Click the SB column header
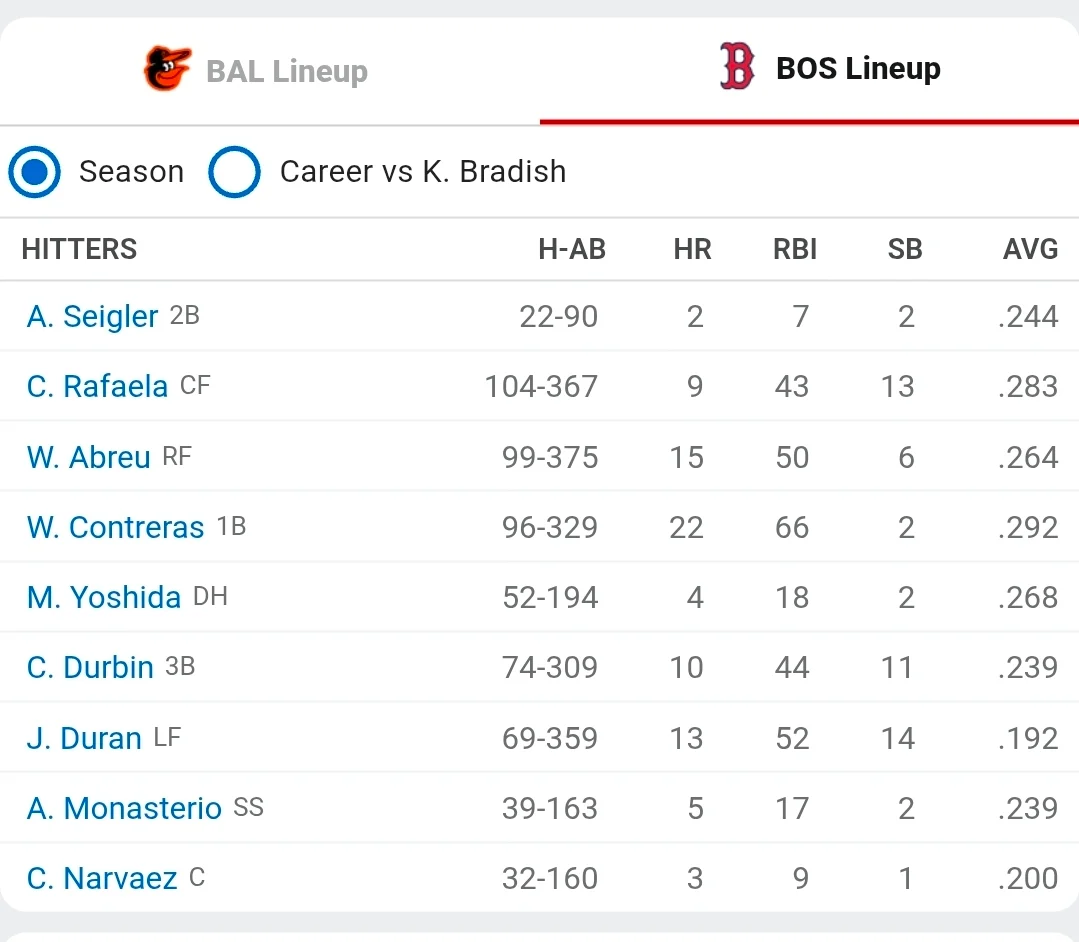The height and width of the screenshot is (942, 1079). click(x=904, y=249)
